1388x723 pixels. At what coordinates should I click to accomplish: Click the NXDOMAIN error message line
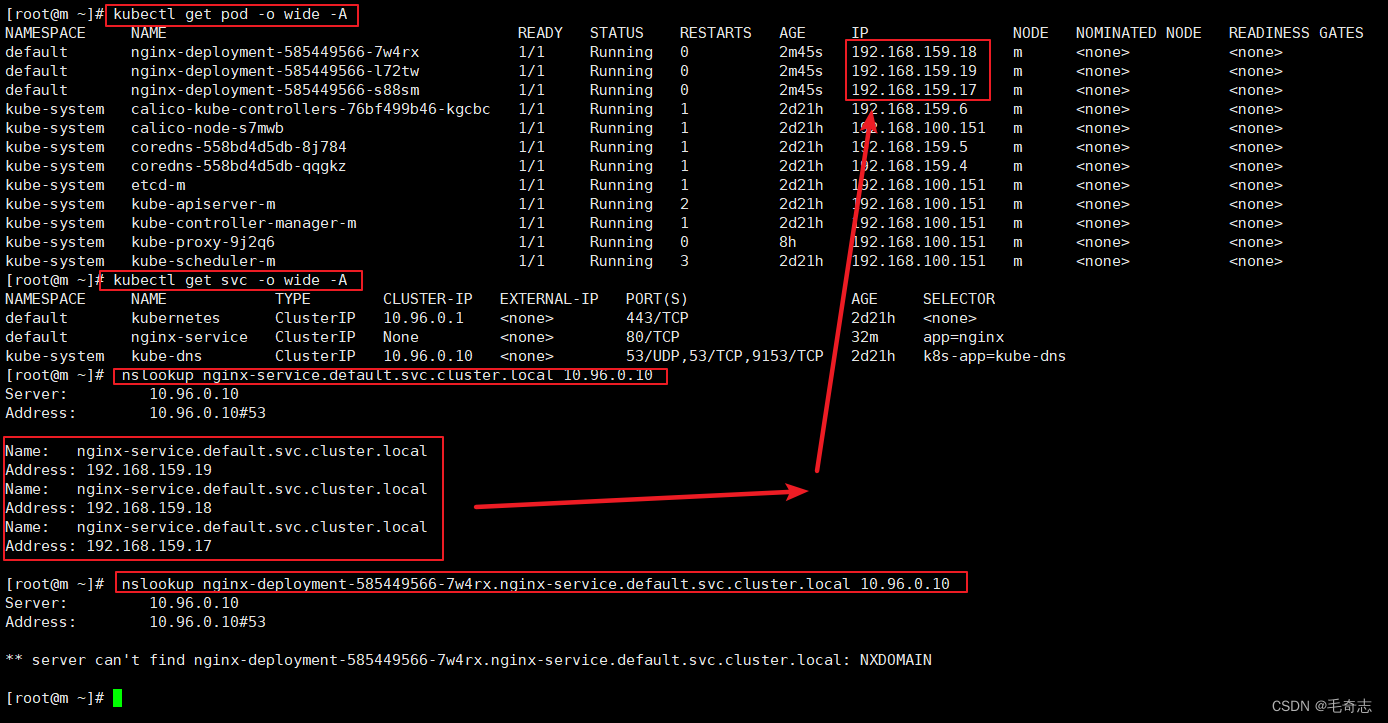click(x=469, y=660)
